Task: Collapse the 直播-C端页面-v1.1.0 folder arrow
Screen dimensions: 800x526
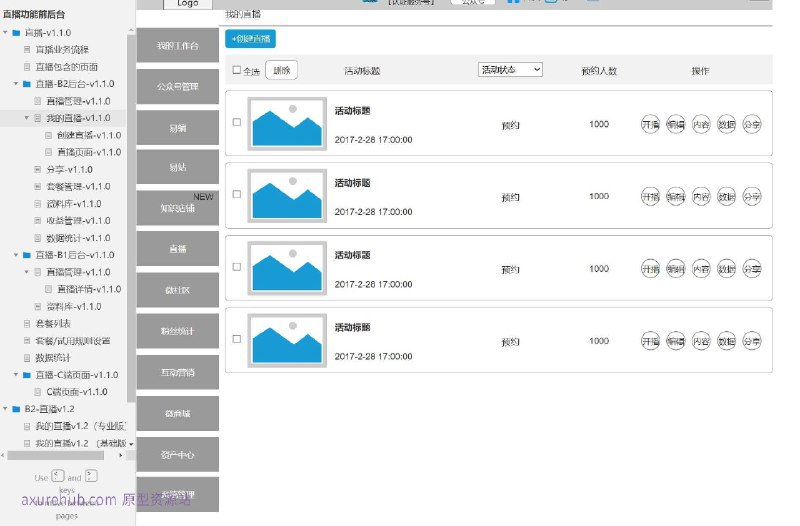Action: coord(16,374)
